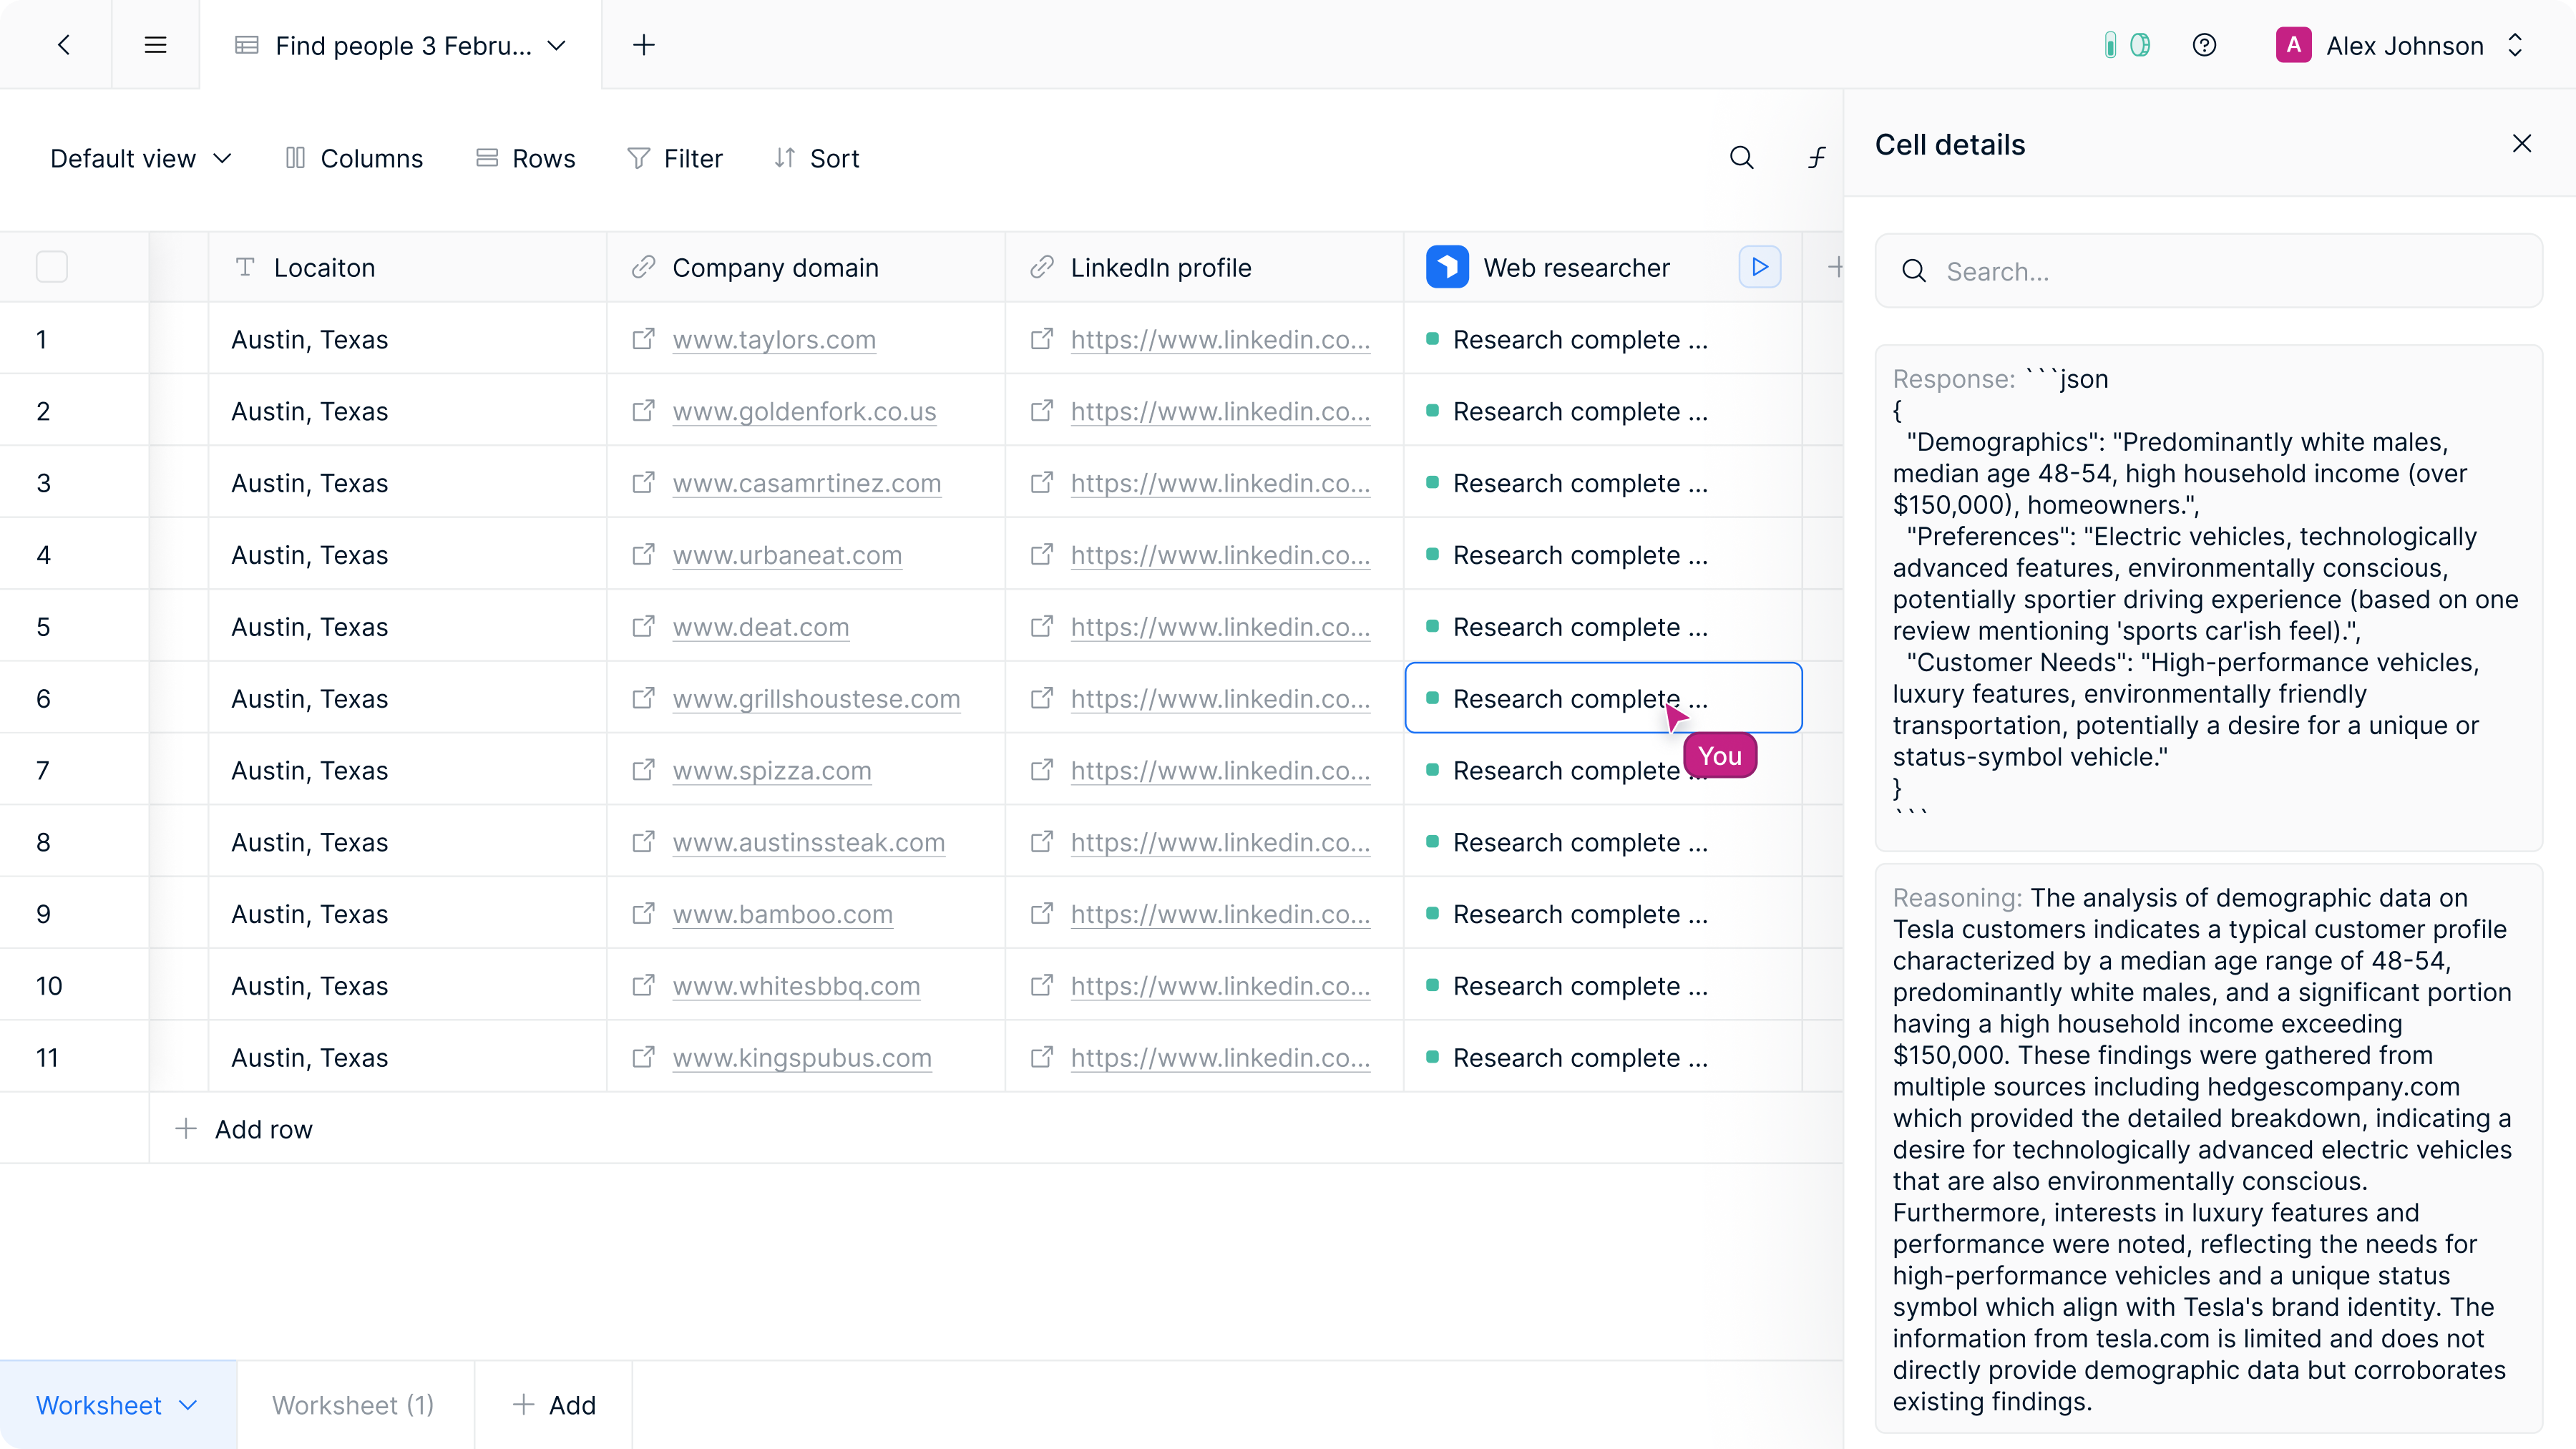The image size is (2576, 1449).
Task: Select row number 10
Action: click(49, 986)
